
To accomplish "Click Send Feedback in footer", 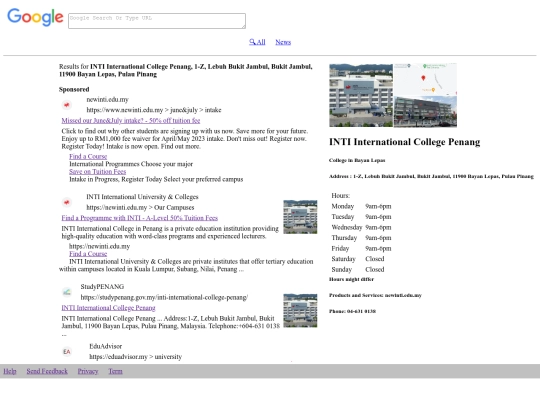I will click(47, 371).
